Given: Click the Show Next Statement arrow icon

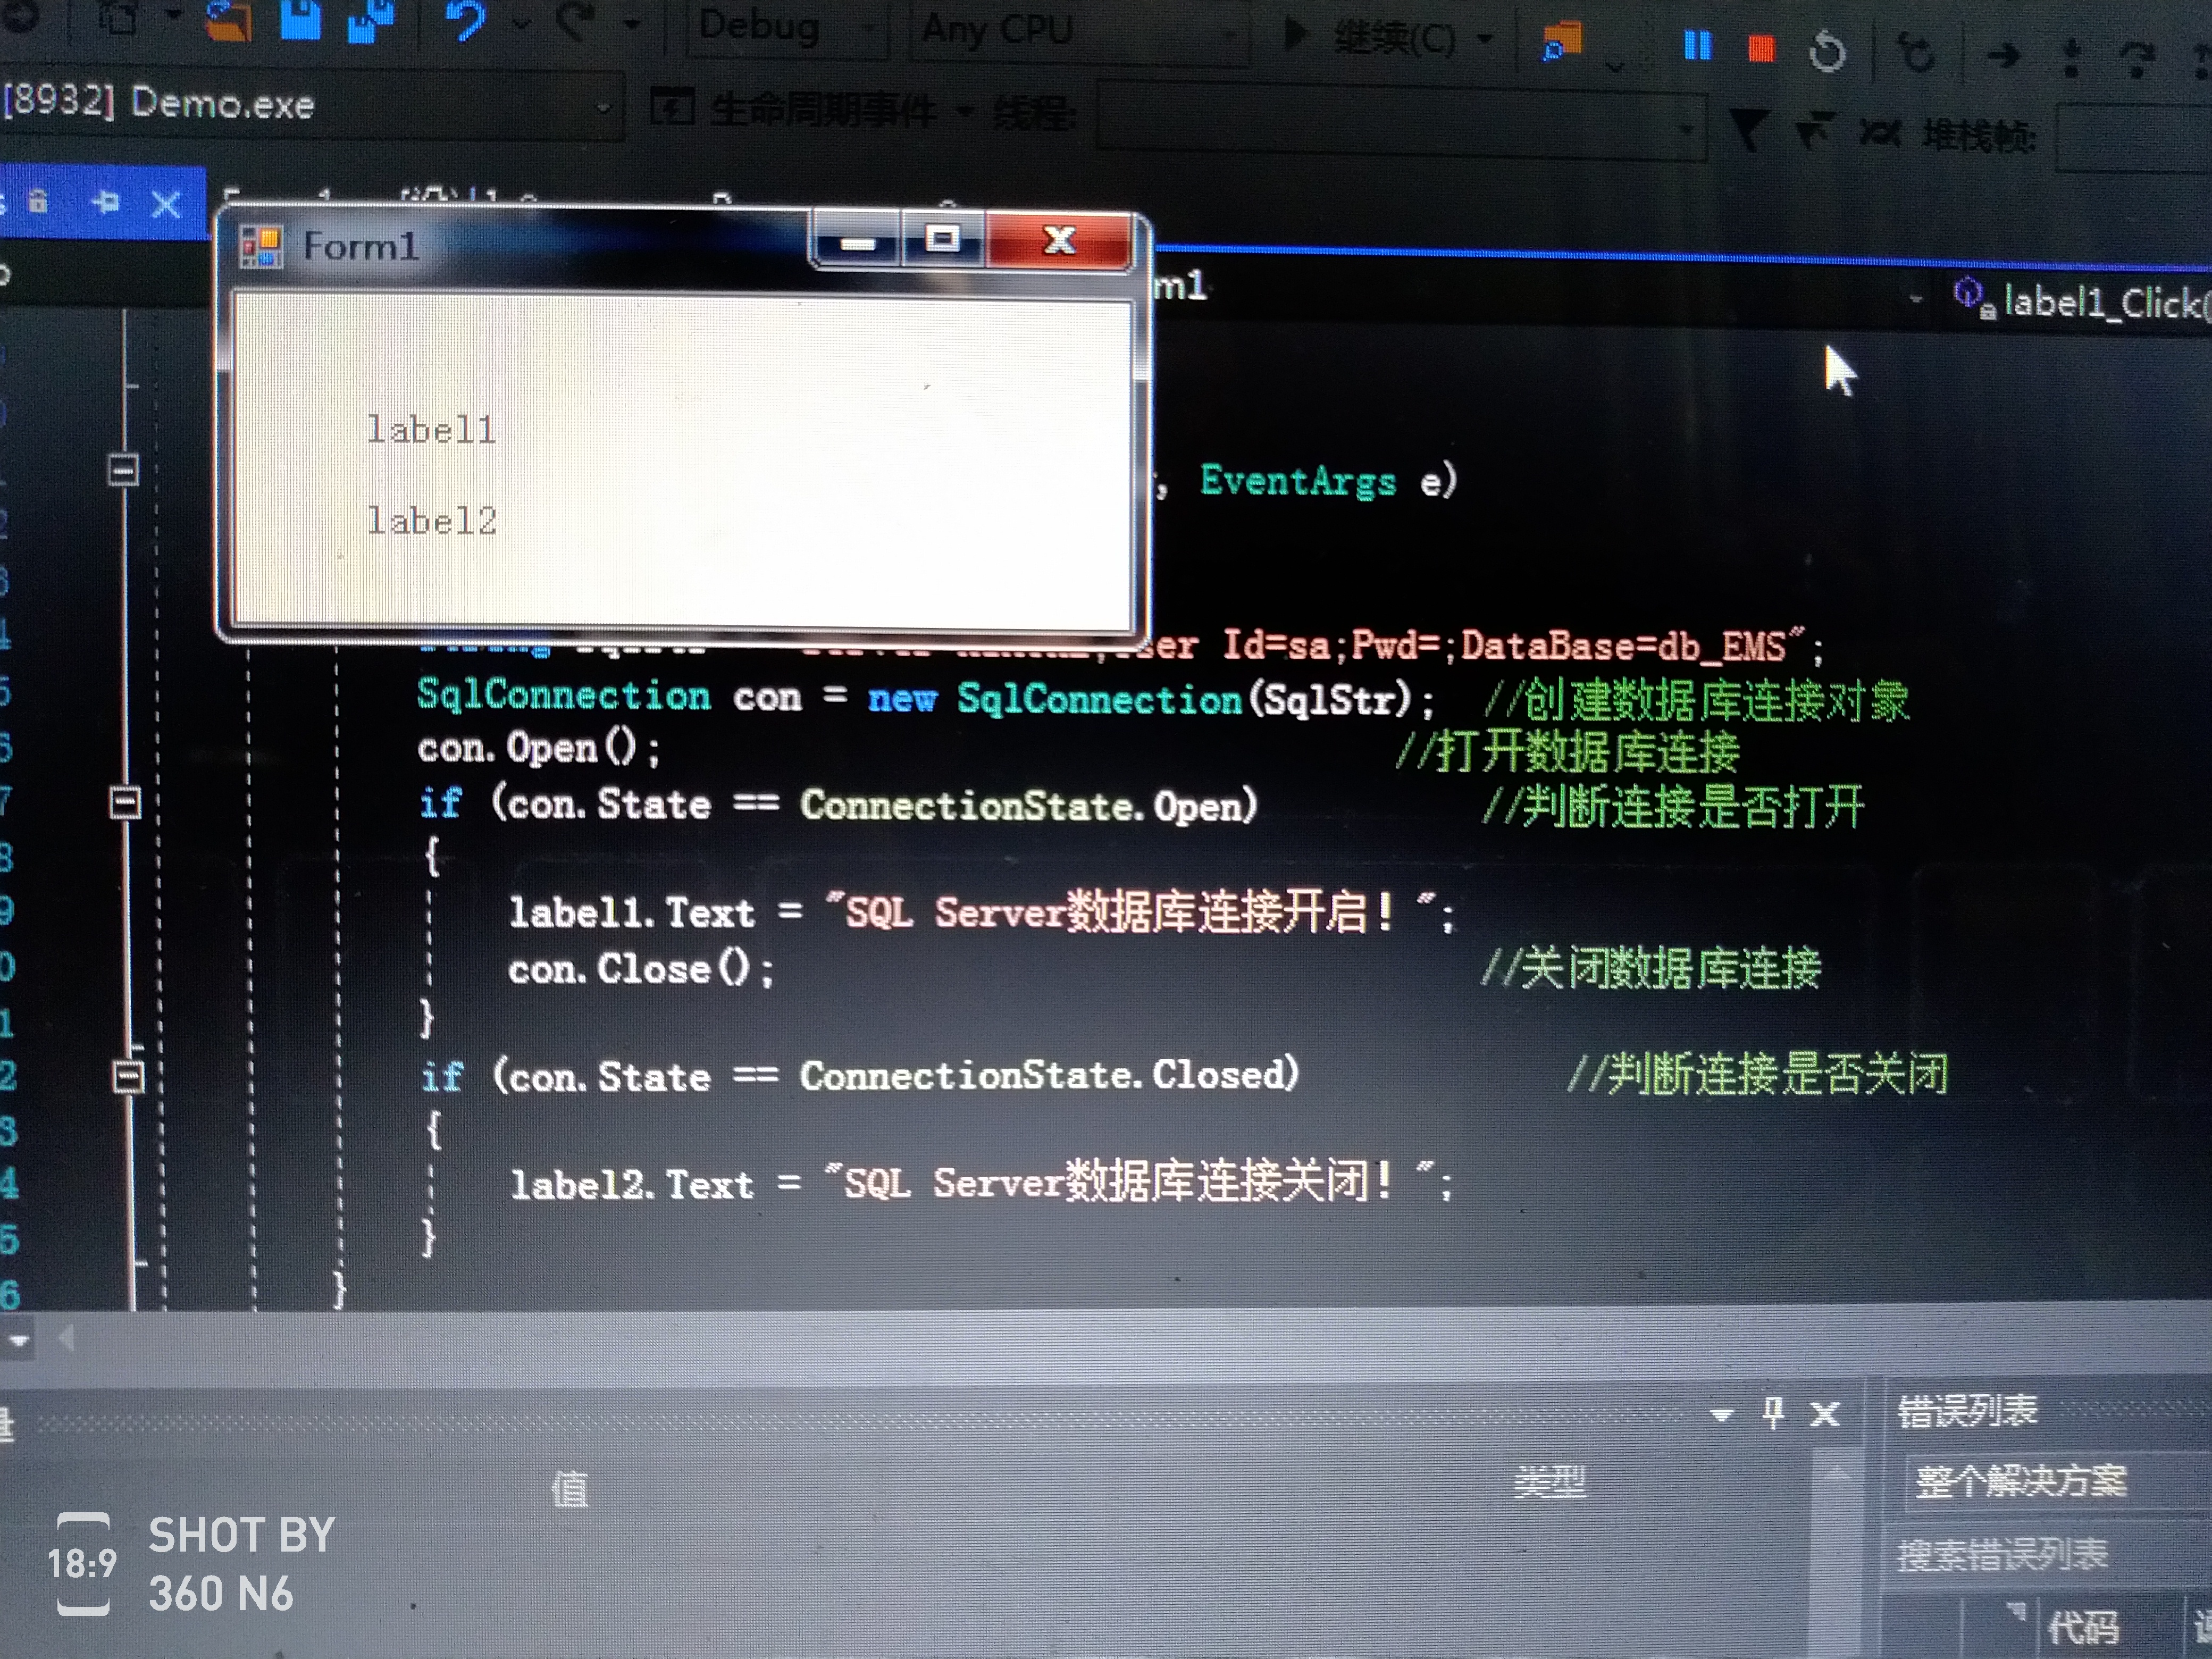Looking at the screenshot, I should 2004,55.
